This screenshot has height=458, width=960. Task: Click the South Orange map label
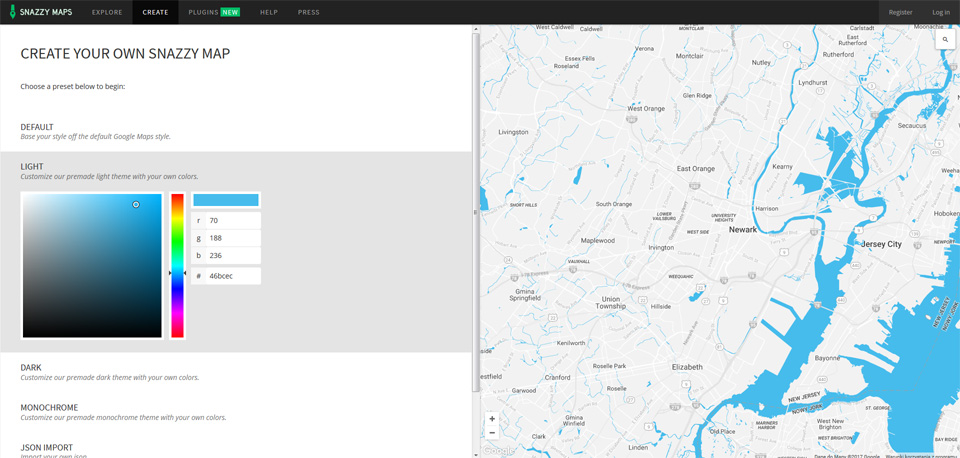point(613,204)
